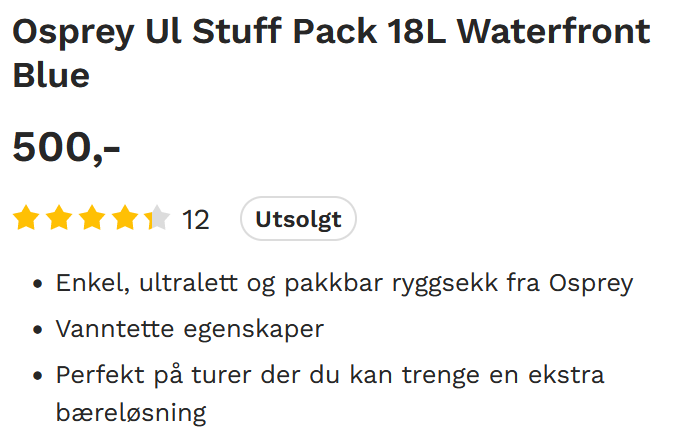Click the third rating star
Screen dimensions: 677x440
click(x=92, y=218)
